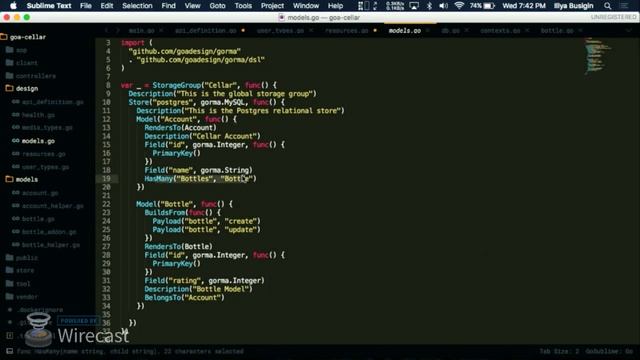Open the Tools menu
This screenshot has width=640, height=360.
pyautogui.click(x=243, y=6)
